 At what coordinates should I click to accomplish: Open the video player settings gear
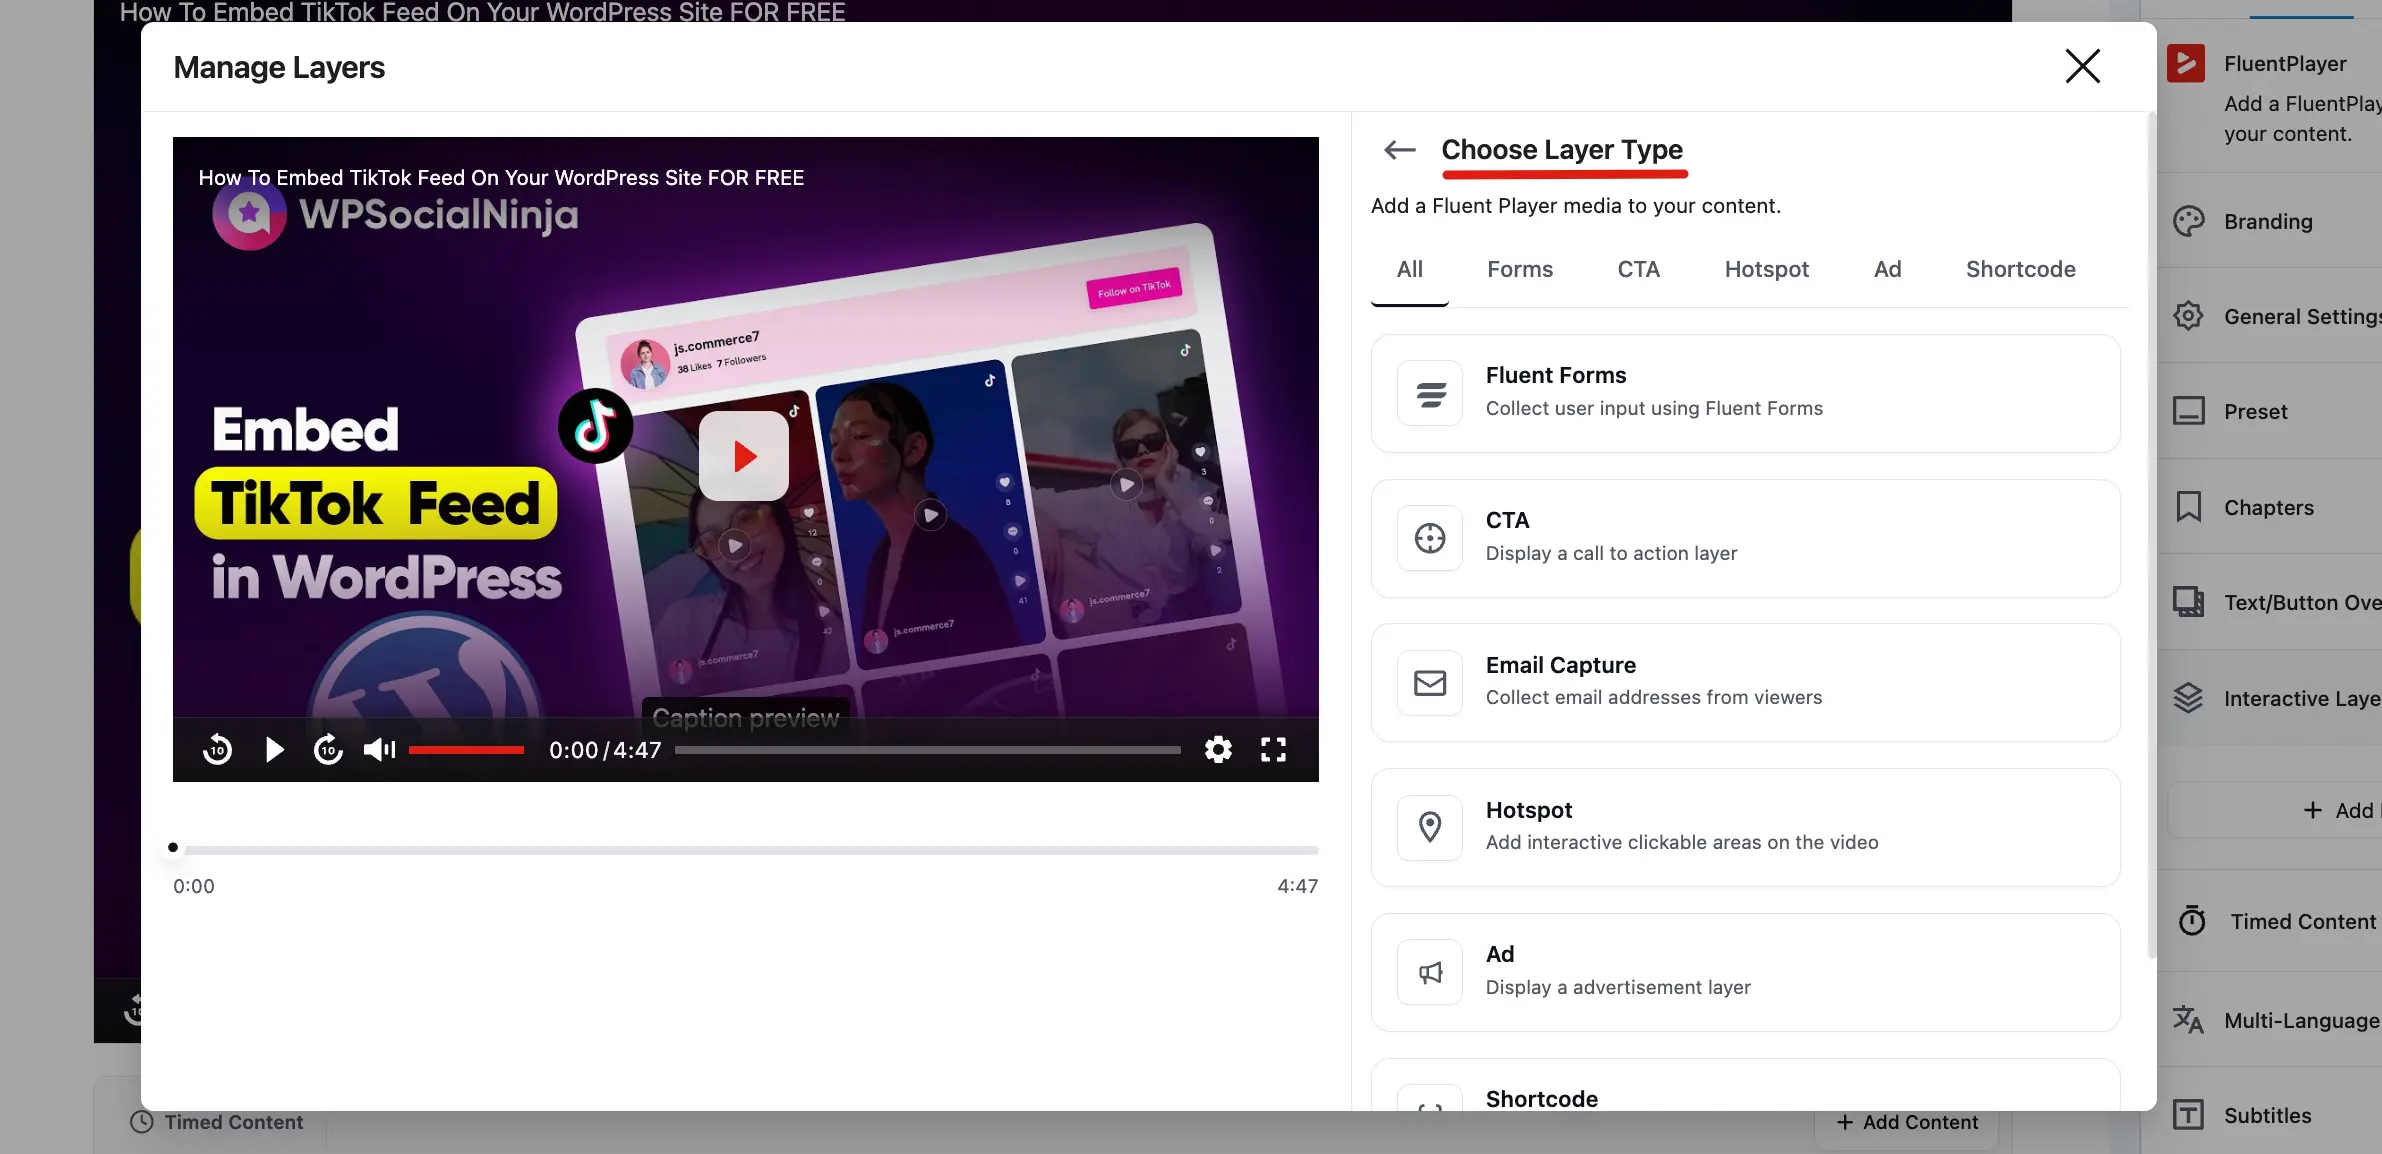(x=1218, y=749)
